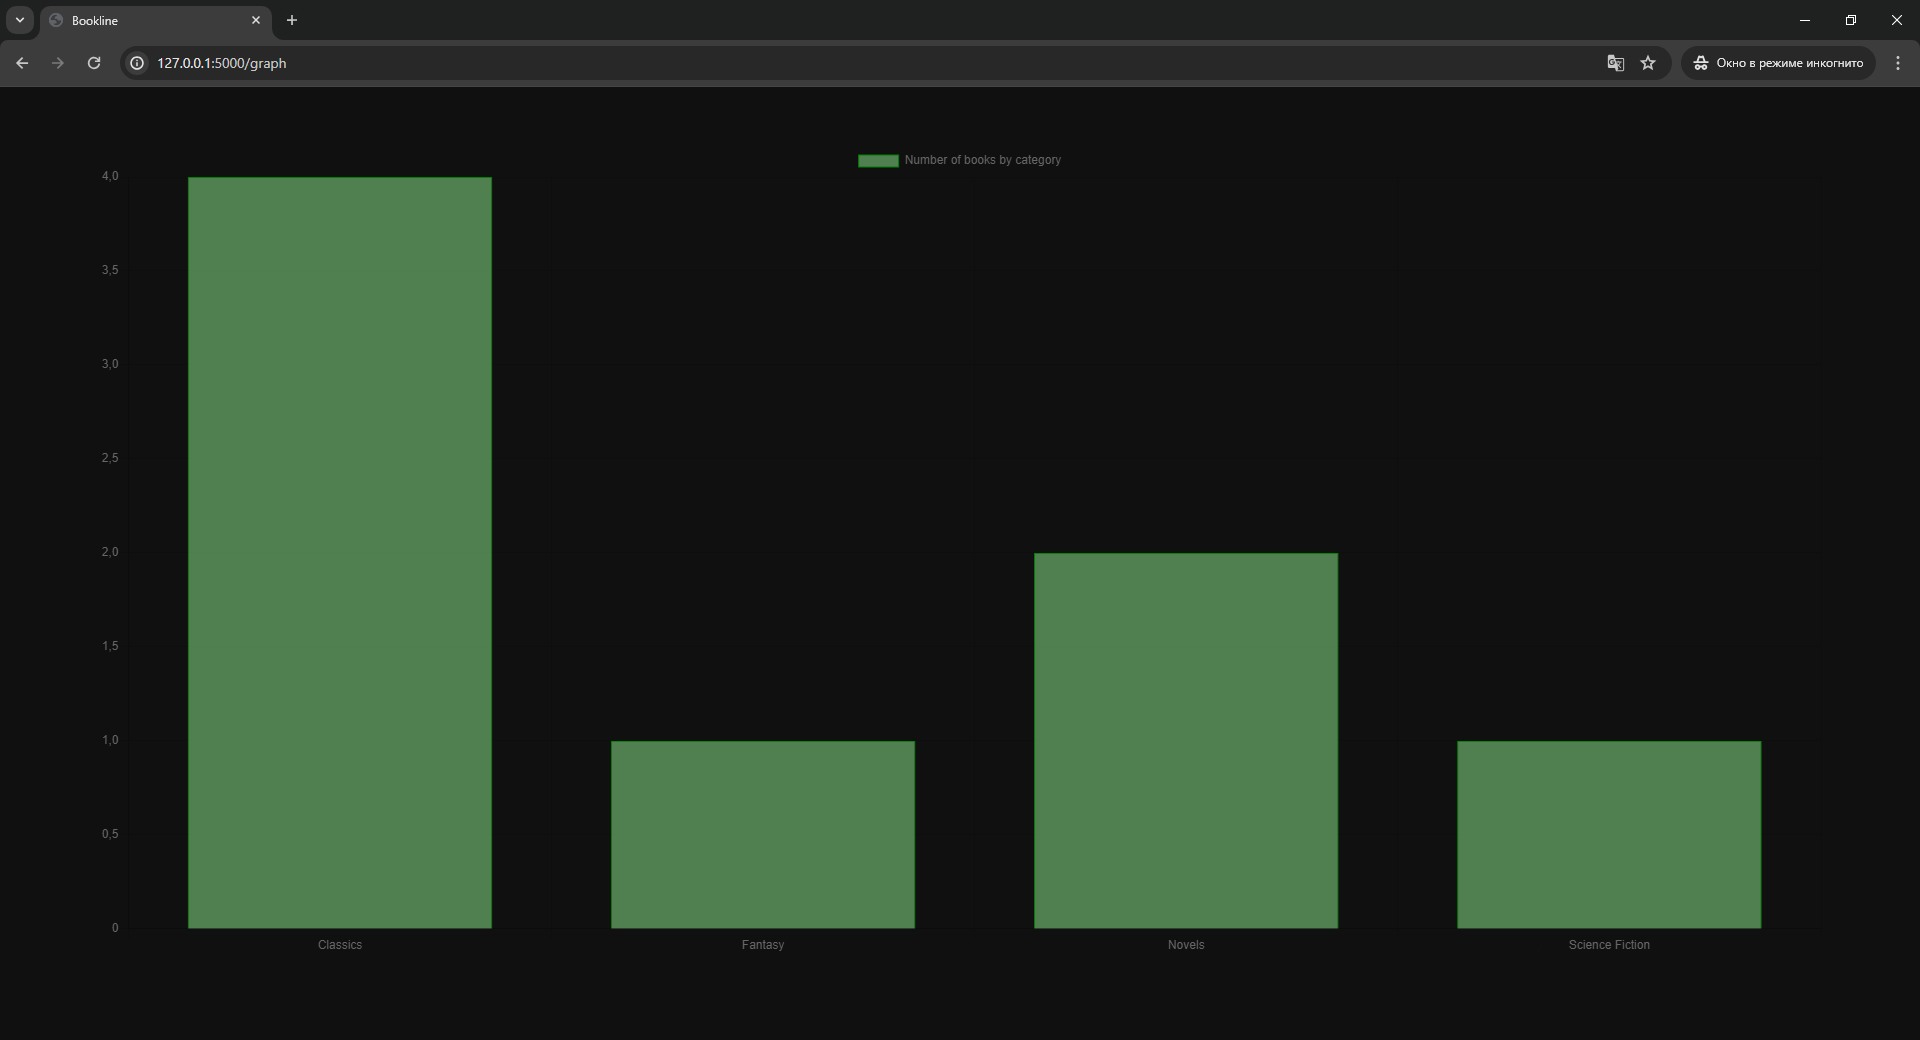Click the Classics bar in chart
The height and width of the screenshot is (1040, 1920).
[340, 552]
